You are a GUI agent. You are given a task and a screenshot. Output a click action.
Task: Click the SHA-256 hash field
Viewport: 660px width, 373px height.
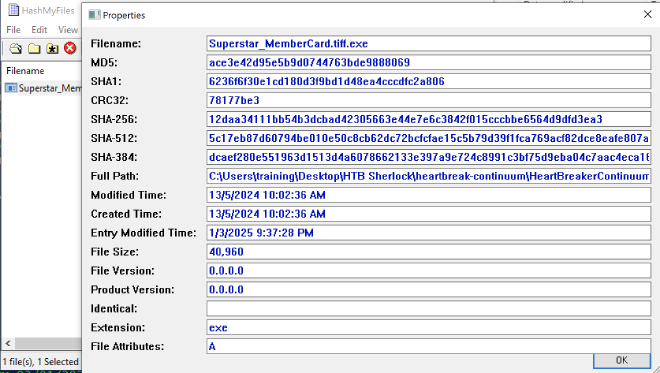pos(428,119)
